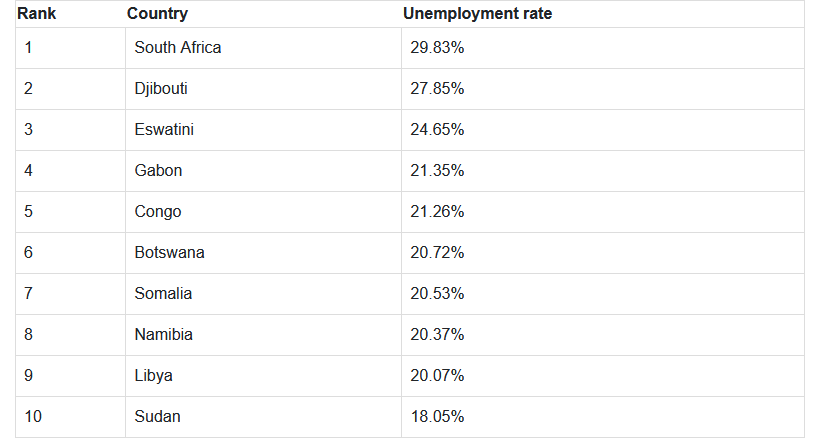
Task: Select the 21.26% rate cell
Action: [x=437, y=212]
